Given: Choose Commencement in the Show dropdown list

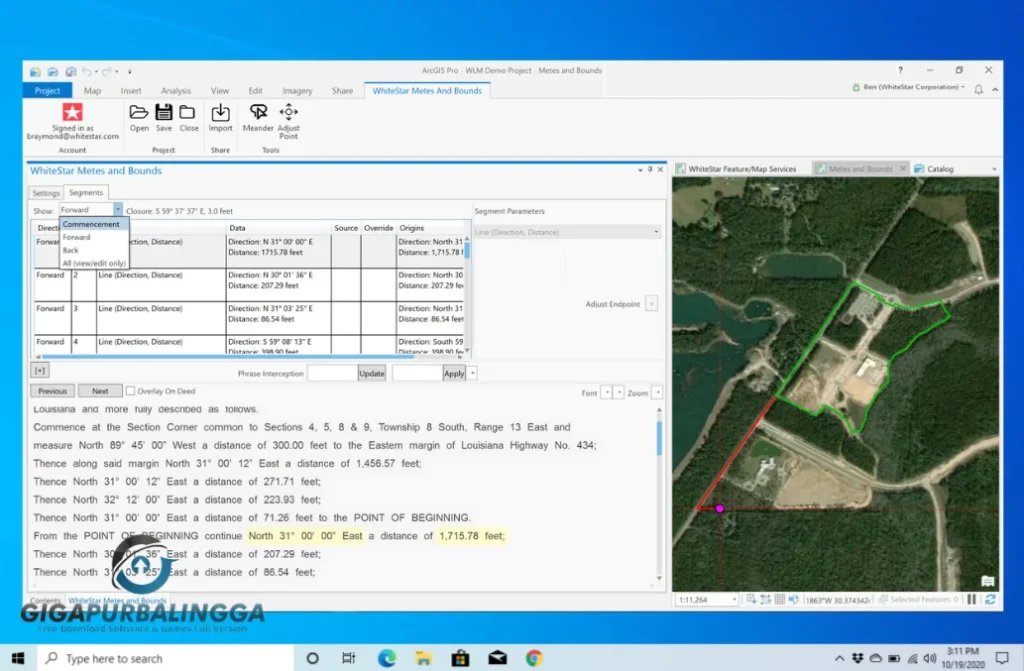Looking at the screenshot, I should click(x=91, y=224).
